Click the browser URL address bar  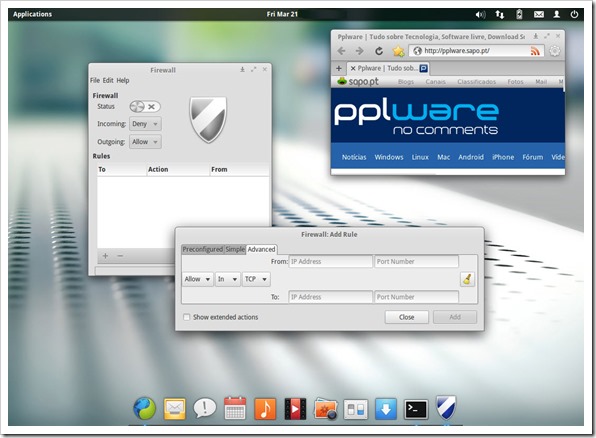477,51
